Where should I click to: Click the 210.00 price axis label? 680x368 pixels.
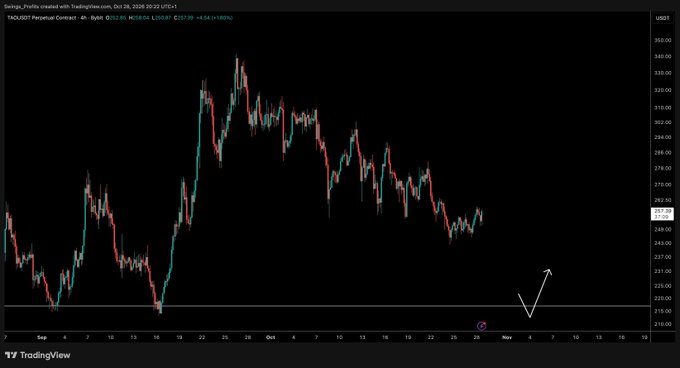(x=662, y=324)
